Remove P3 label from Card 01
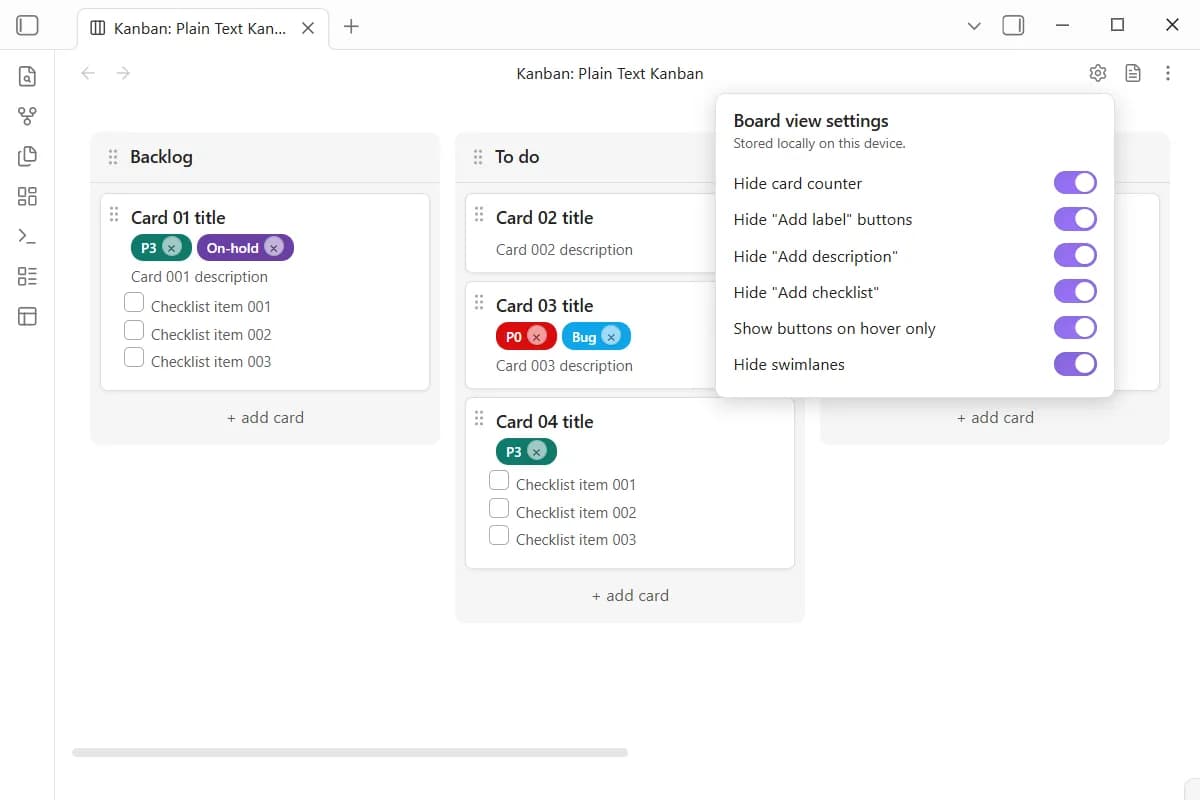 (x=172, y=248)
